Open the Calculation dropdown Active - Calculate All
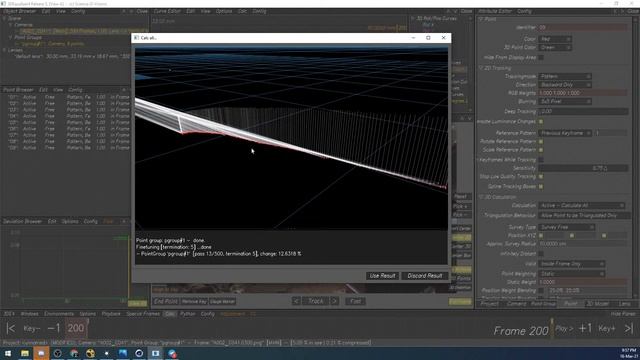 pyautogui.click(x=581, y=205)
